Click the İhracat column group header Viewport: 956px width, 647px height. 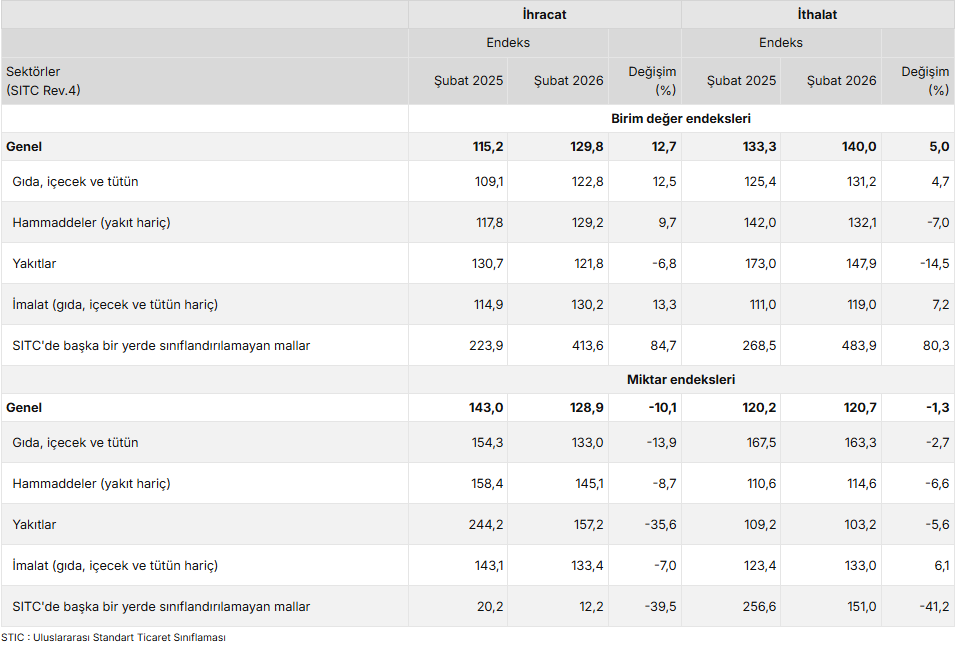[x=544, y=15]
